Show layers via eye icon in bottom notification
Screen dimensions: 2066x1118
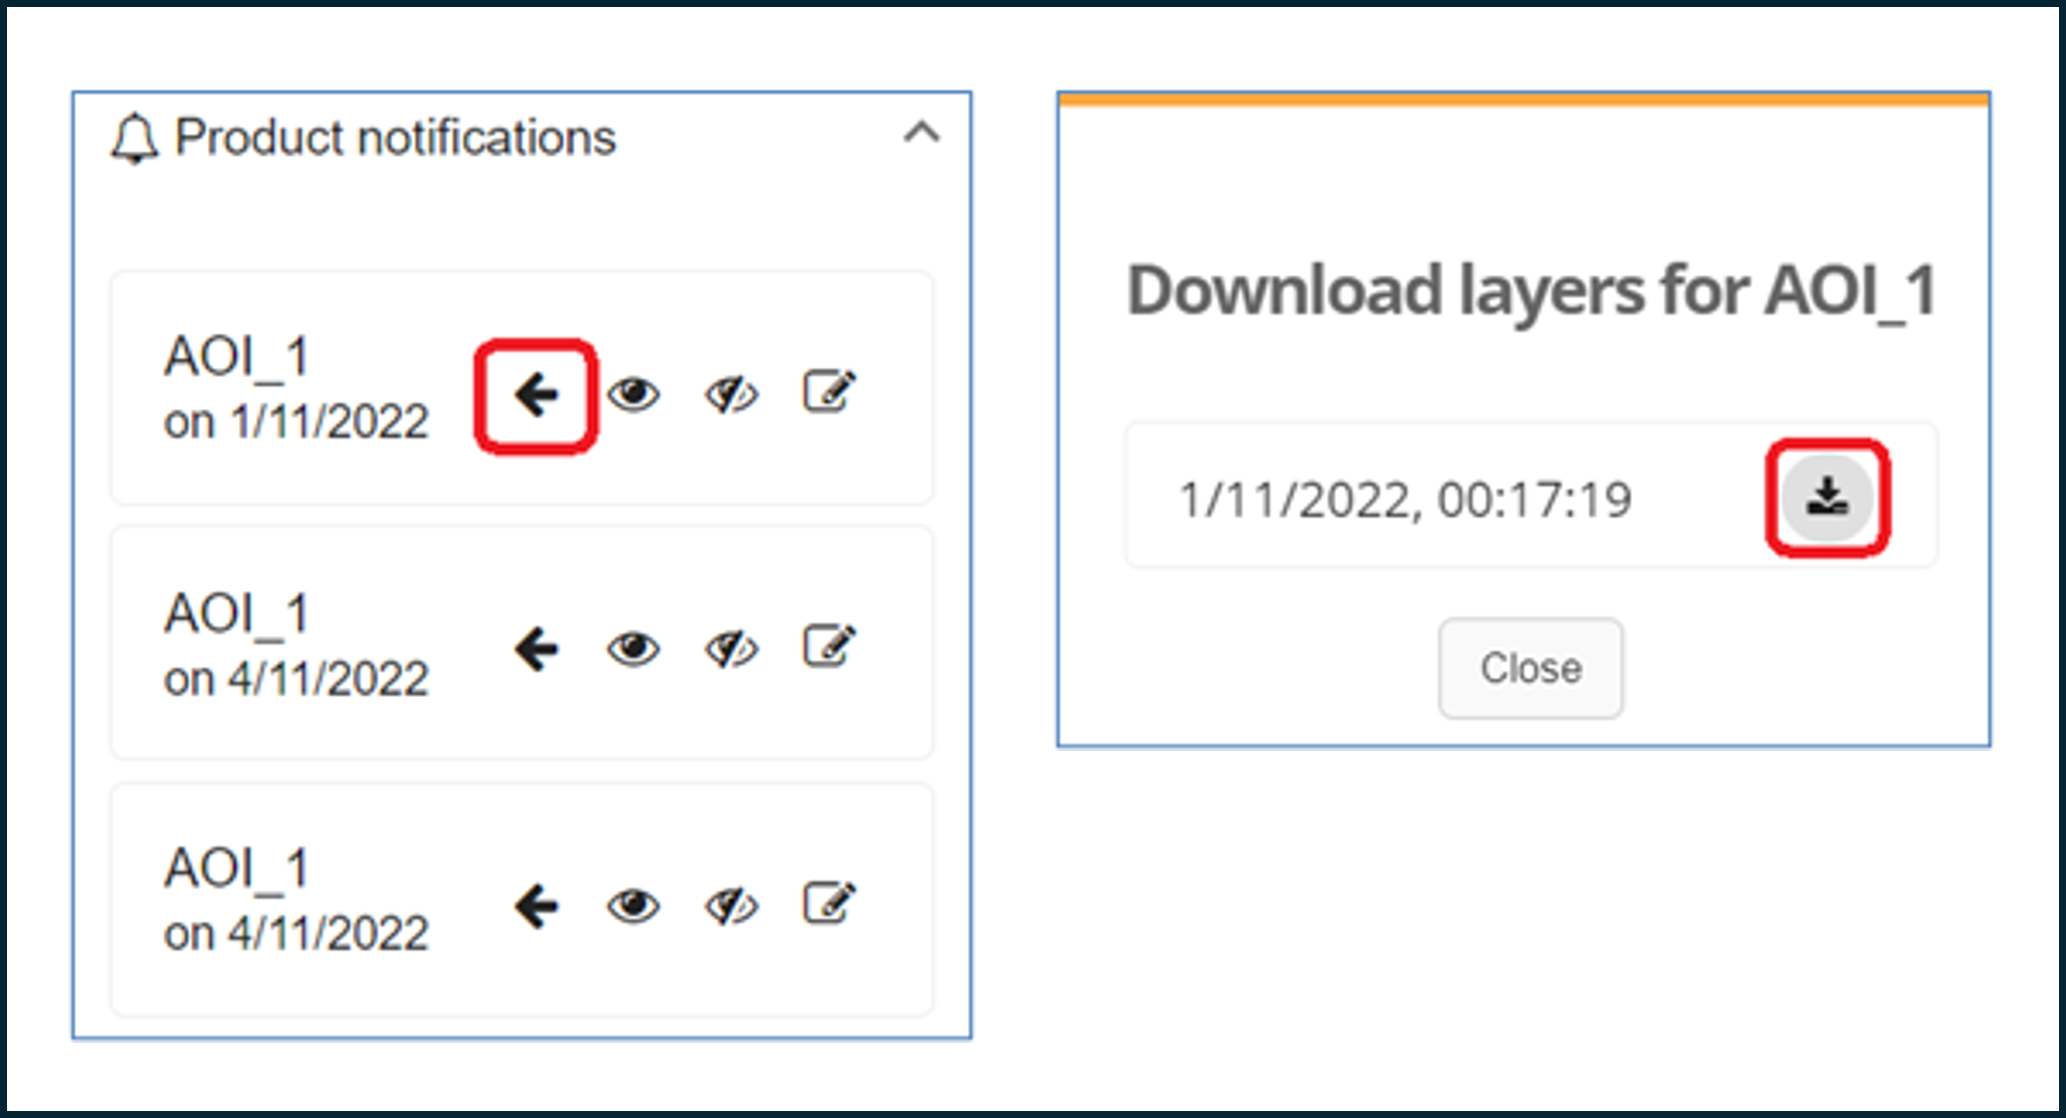[633, 906]
